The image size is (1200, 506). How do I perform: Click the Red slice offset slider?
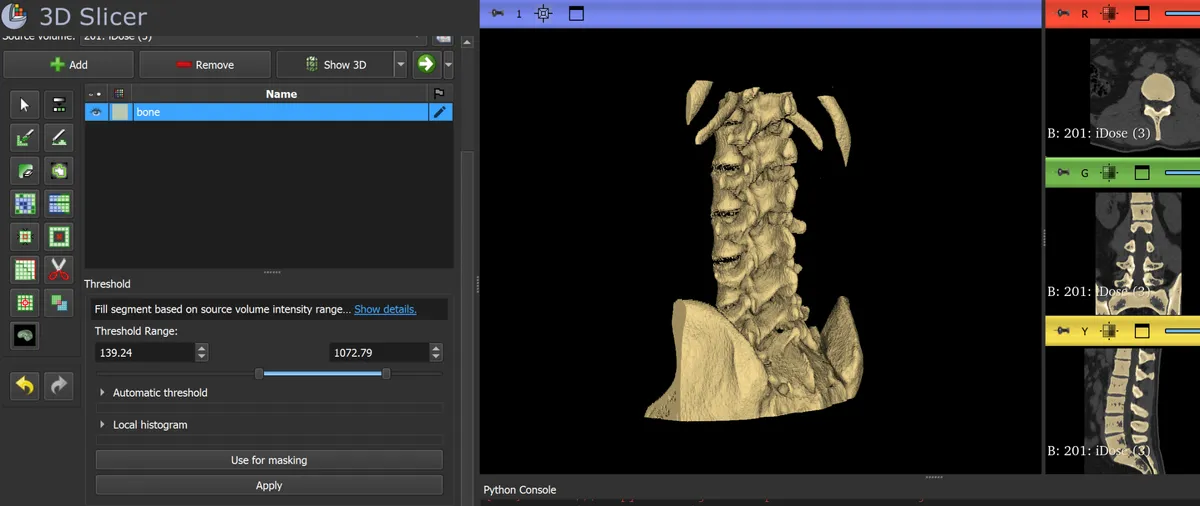1182,14
